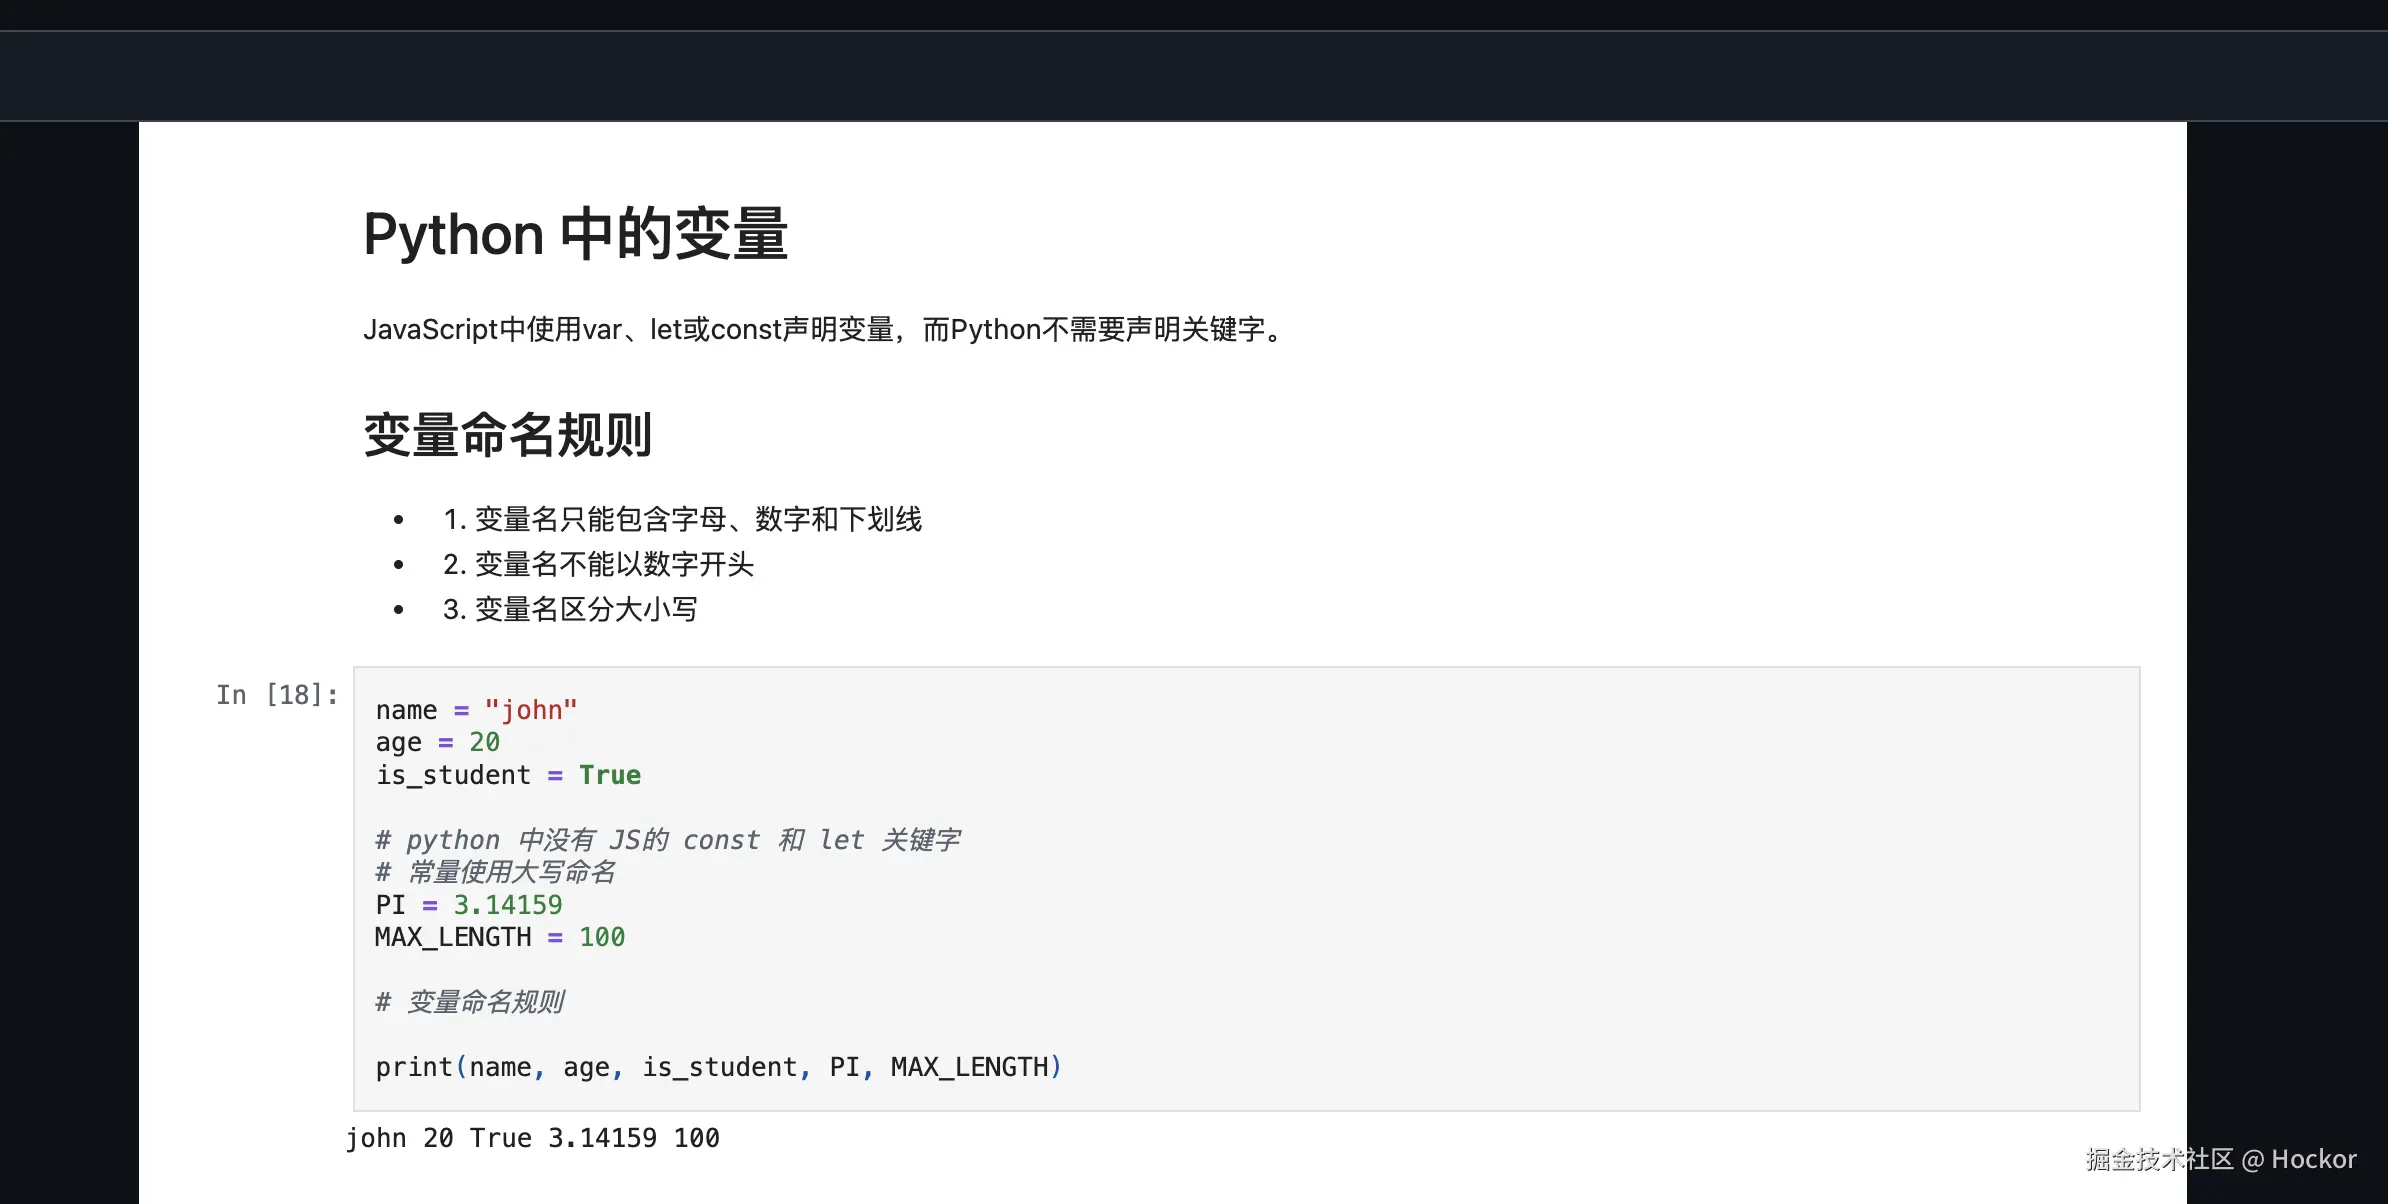The height and width of the screenshot is (1204, 2388).
Task: Select list item 1 about letters, digits, underscores
Action: [x=682, y=519]
